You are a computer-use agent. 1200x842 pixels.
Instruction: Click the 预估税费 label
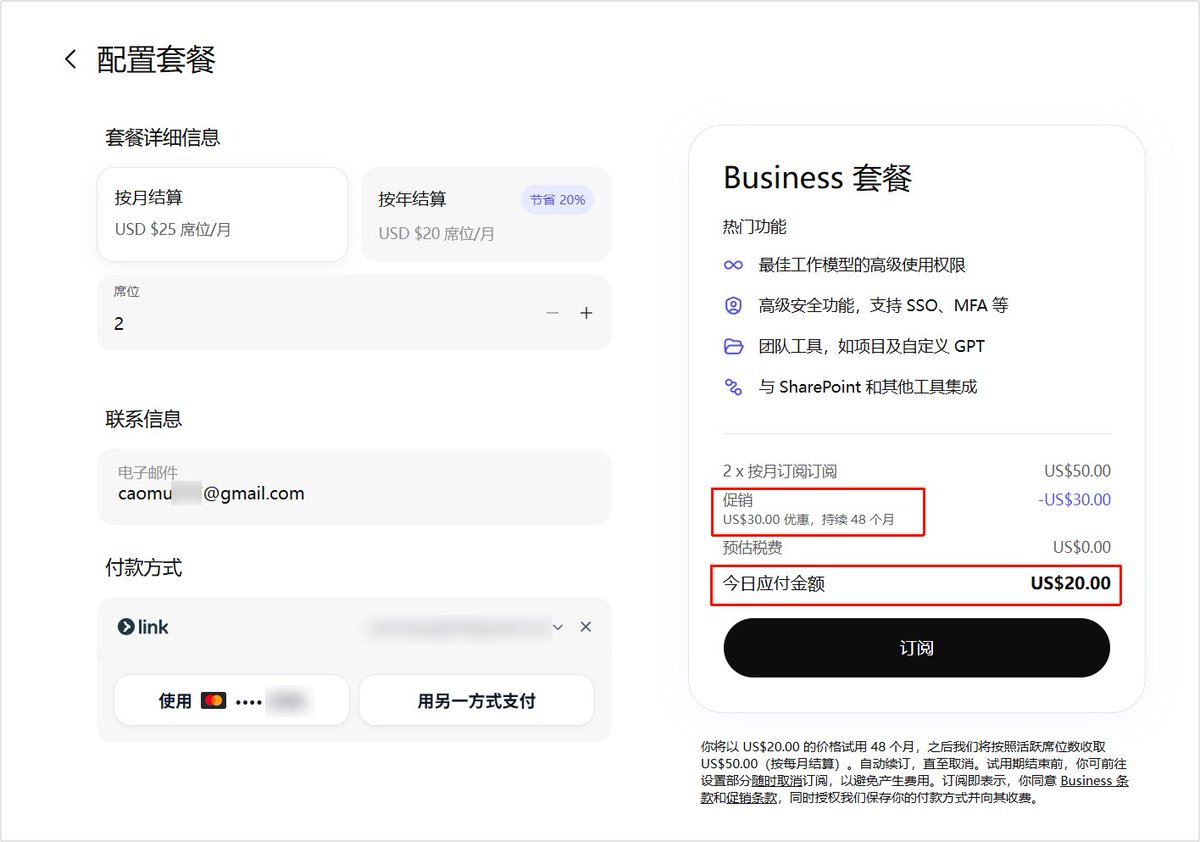(x=753, y=547)
